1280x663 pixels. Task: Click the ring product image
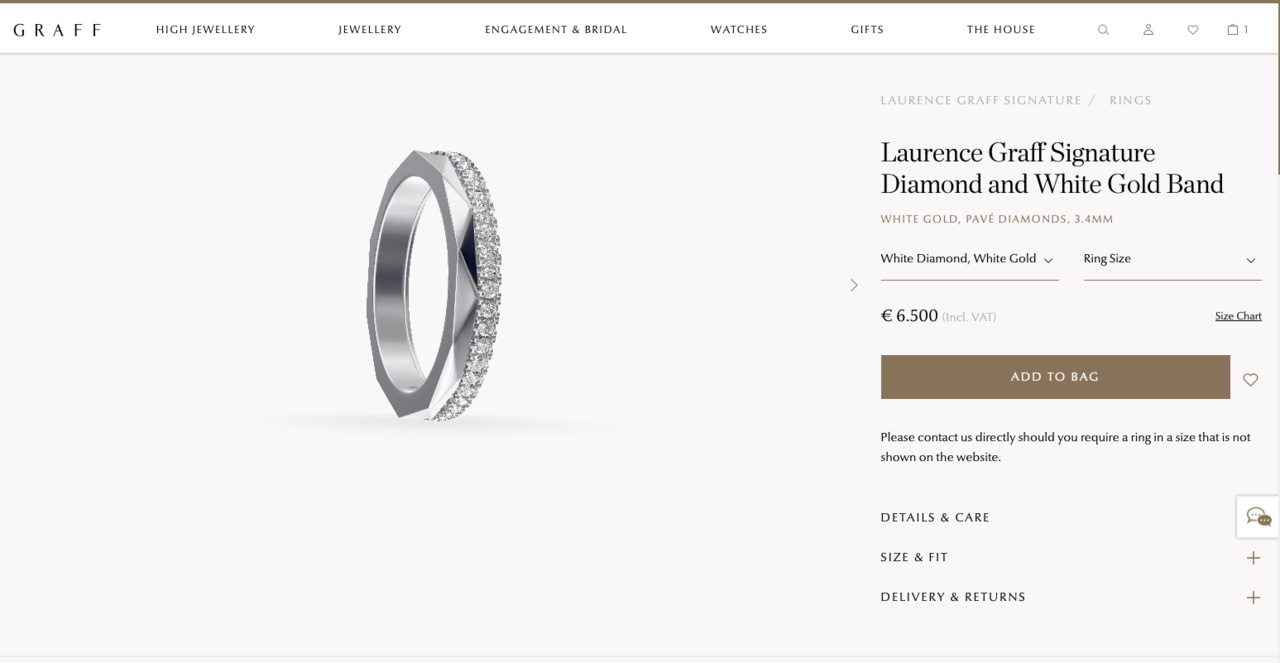435,285
